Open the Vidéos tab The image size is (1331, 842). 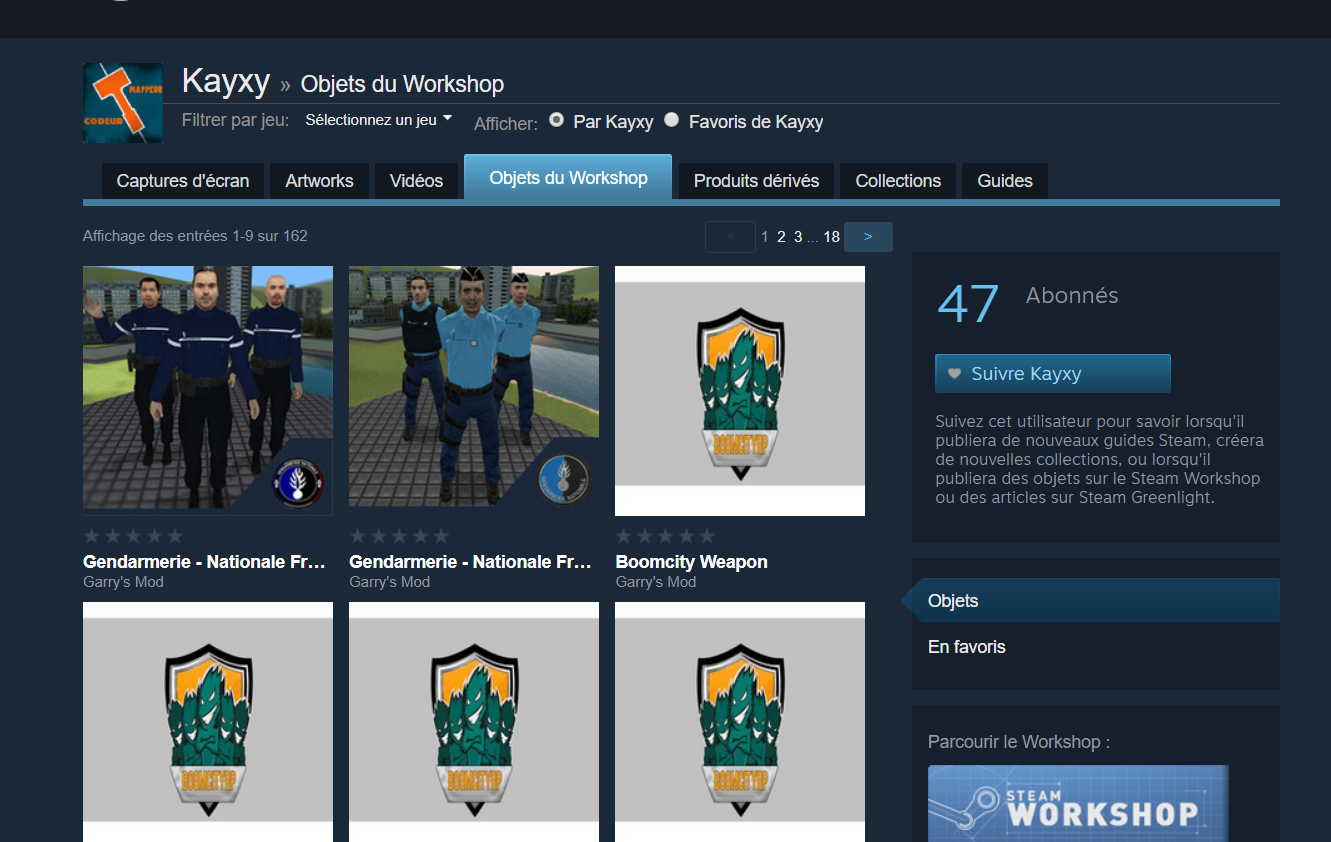(x=416, y=181)
